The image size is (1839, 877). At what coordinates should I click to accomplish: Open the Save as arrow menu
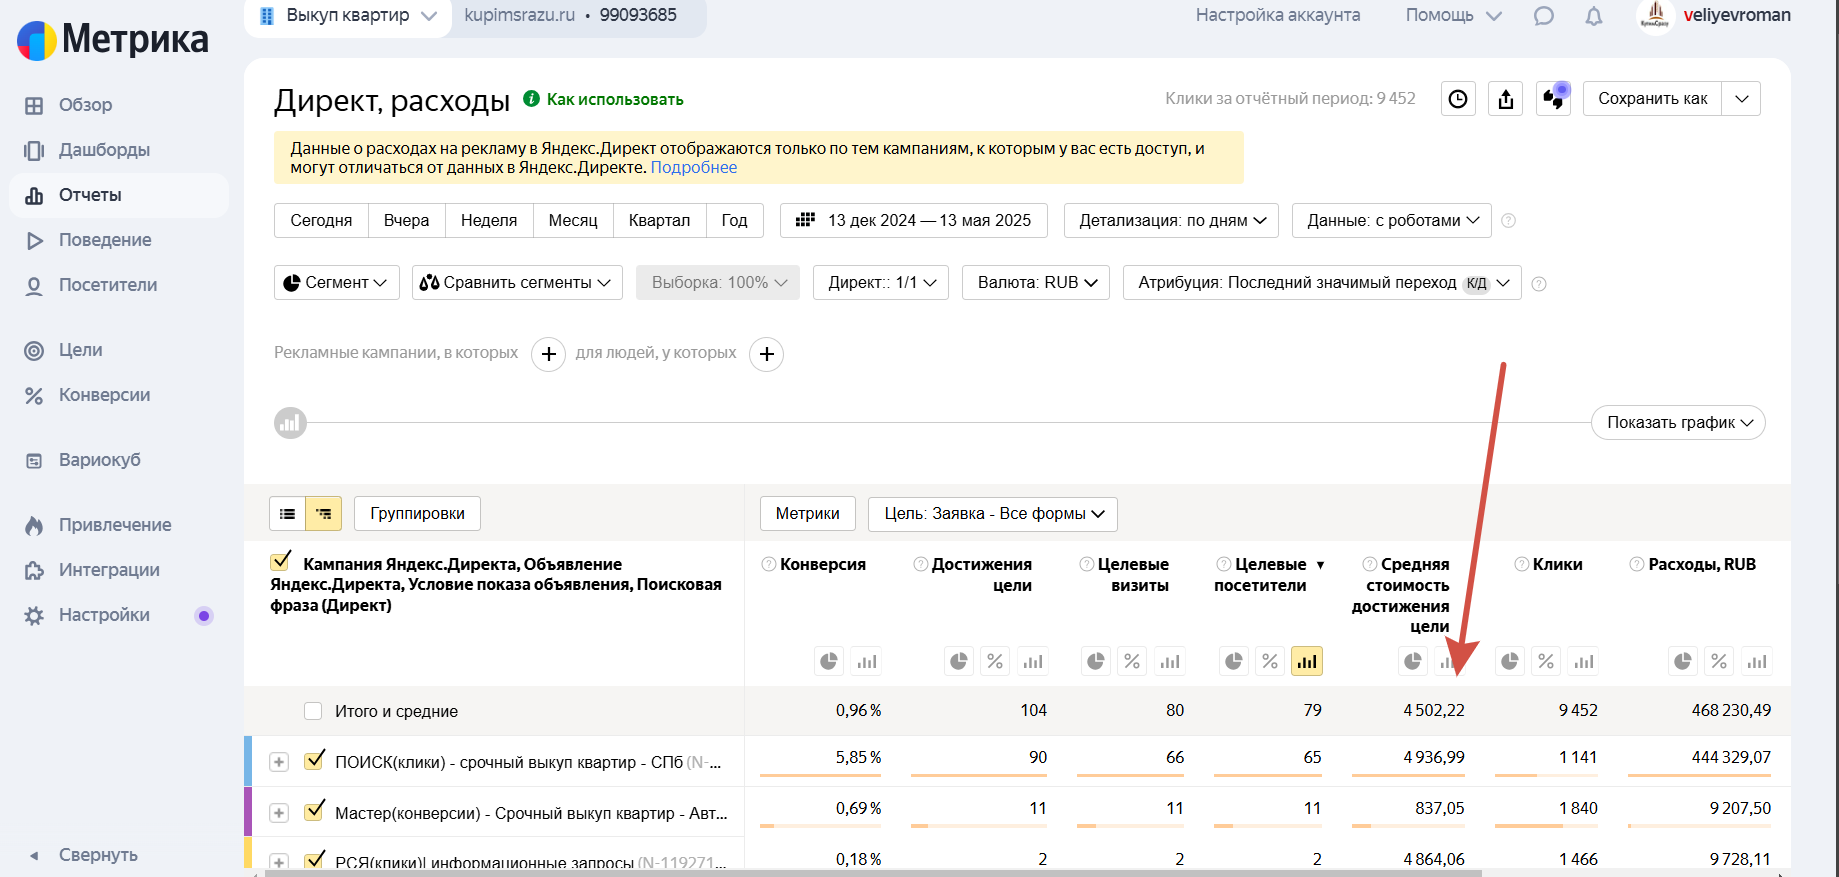pos(1741,99)
